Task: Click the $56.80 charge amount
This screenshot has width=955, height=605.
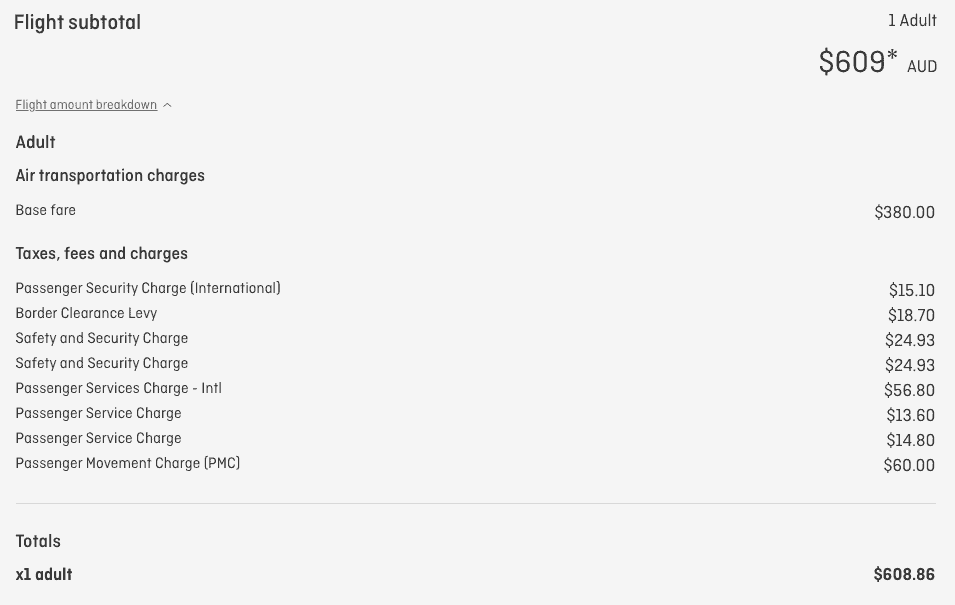Action: (x=909, y=390)
